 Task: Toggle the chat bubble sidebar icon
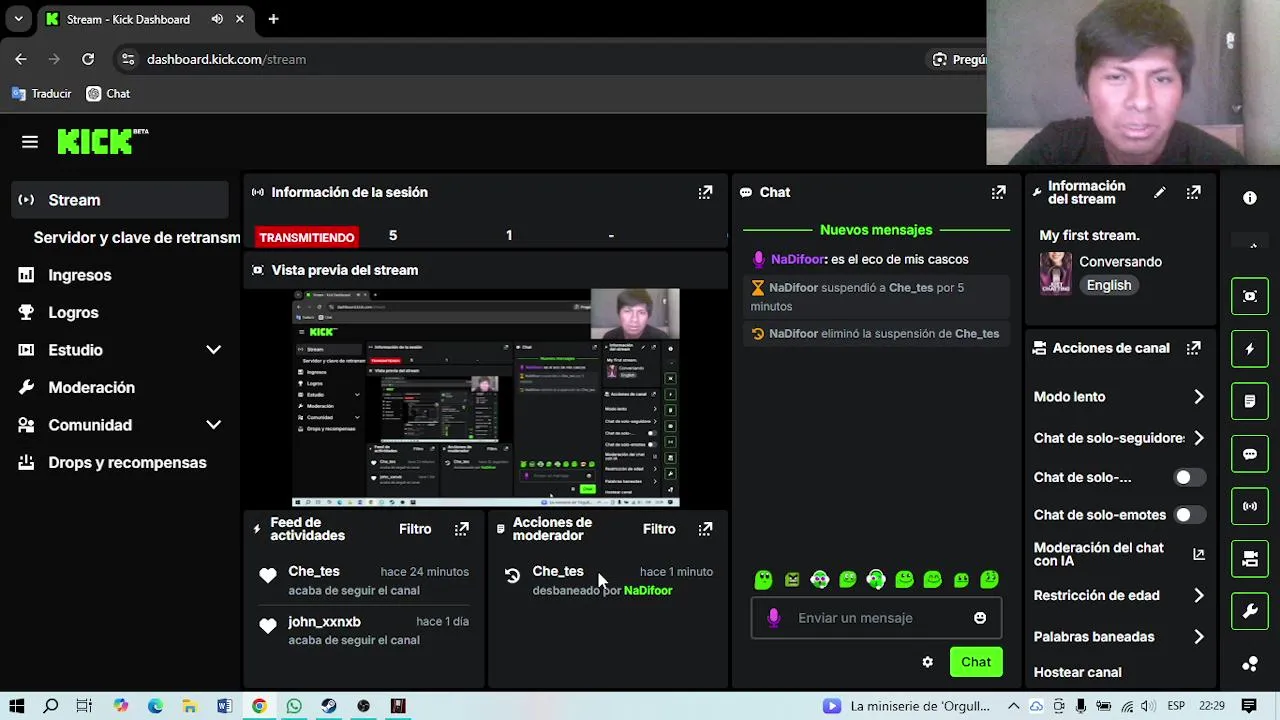click(x=1250, y=454)
